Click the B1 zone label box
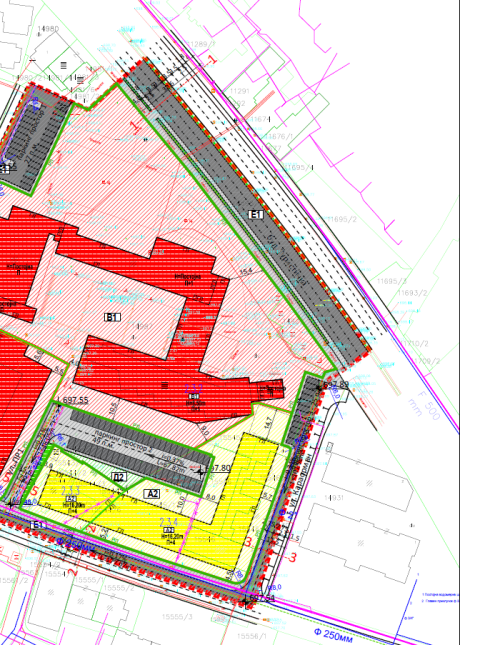Viewport: 480px width, 645px height. coord(113,317)
